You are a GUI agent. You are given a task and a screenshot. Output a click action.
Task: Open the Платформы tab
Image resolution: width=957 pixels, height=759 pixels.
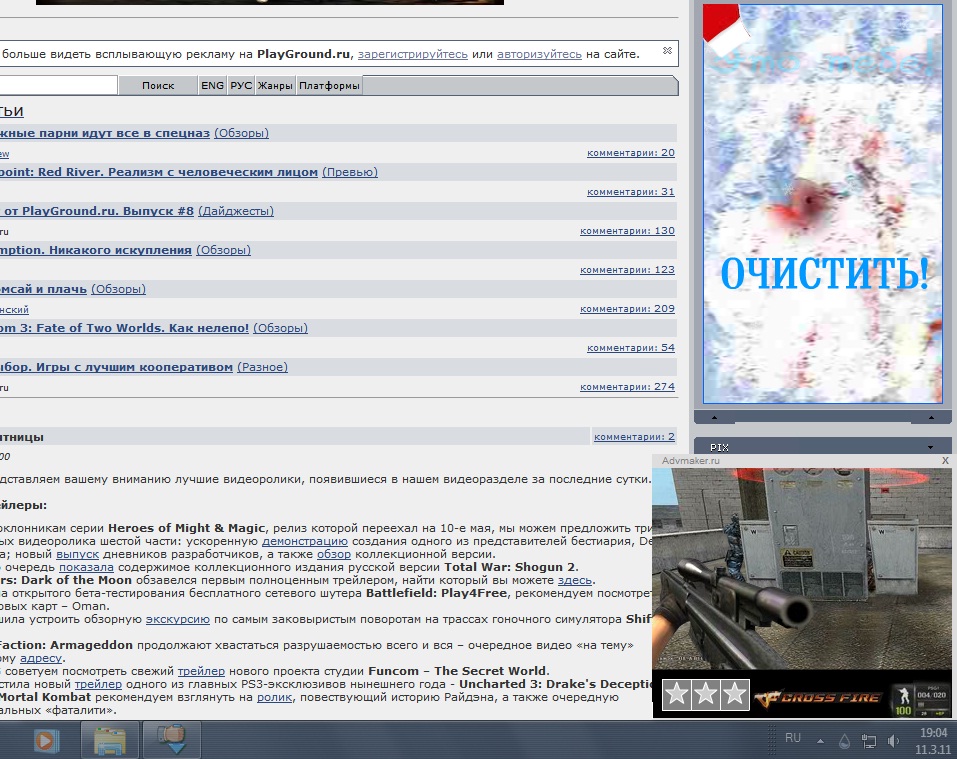click(328, 86)
